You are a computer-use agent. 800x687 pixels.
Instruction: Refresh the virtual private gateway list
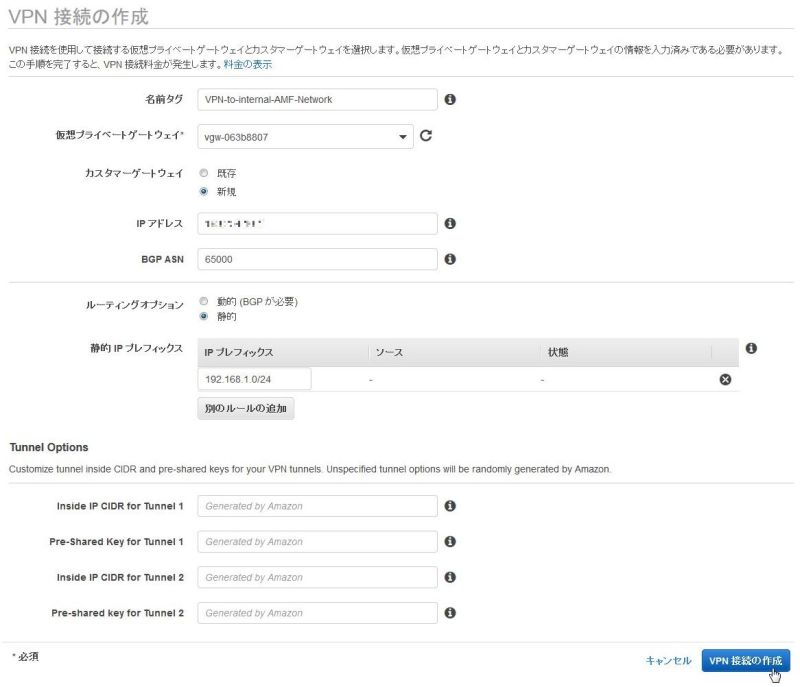tap(426, 136)
